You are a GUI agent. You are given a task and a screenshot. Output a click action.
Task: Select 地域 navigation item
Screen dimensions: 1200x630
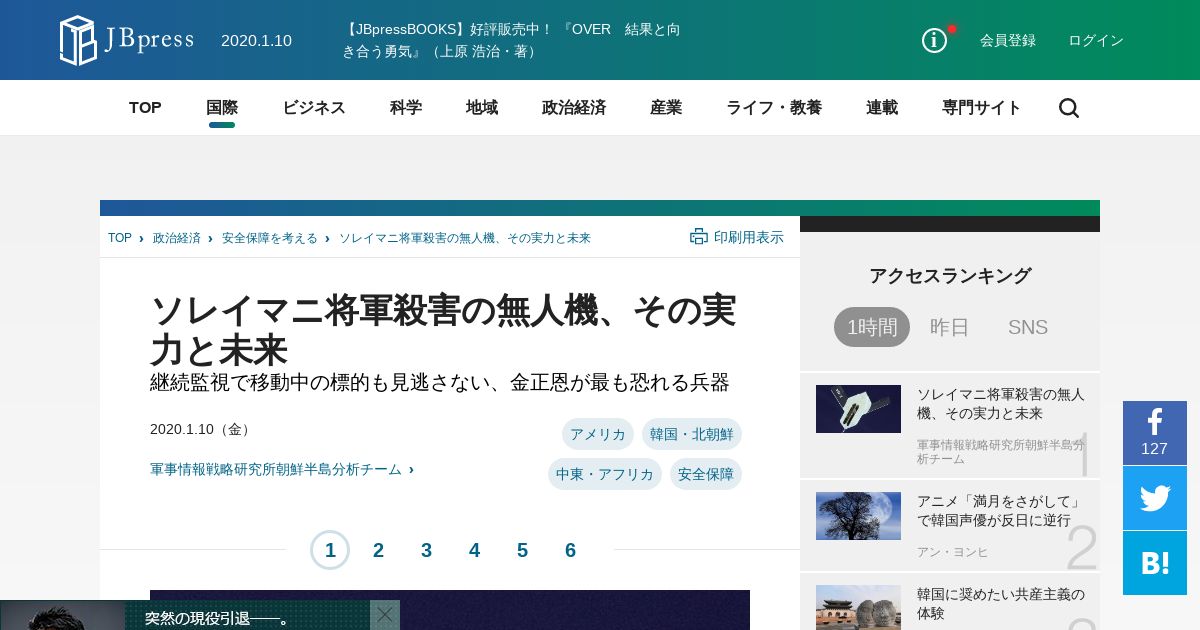[482, 108]
